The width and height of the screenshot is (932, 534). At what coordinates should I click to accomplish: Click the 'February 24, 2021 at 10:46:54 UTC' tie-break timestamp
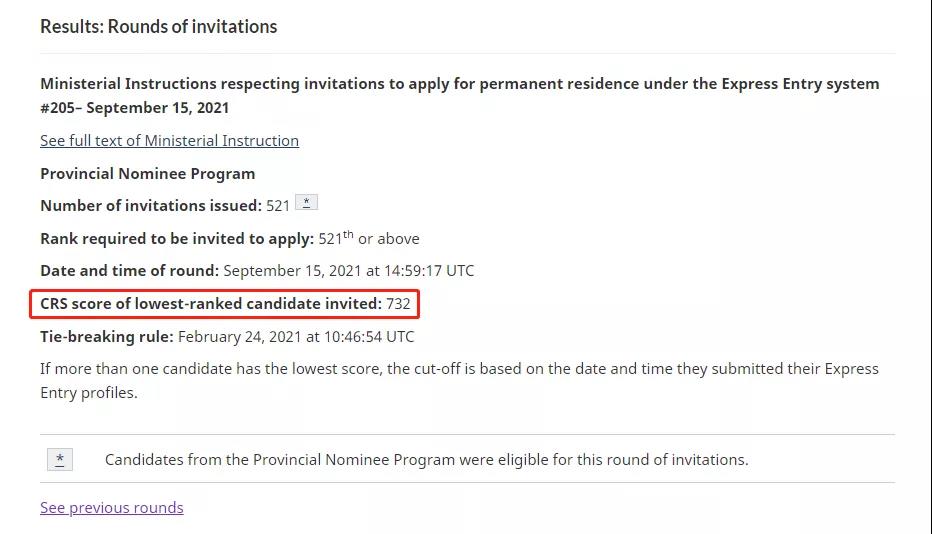[296, 337]
